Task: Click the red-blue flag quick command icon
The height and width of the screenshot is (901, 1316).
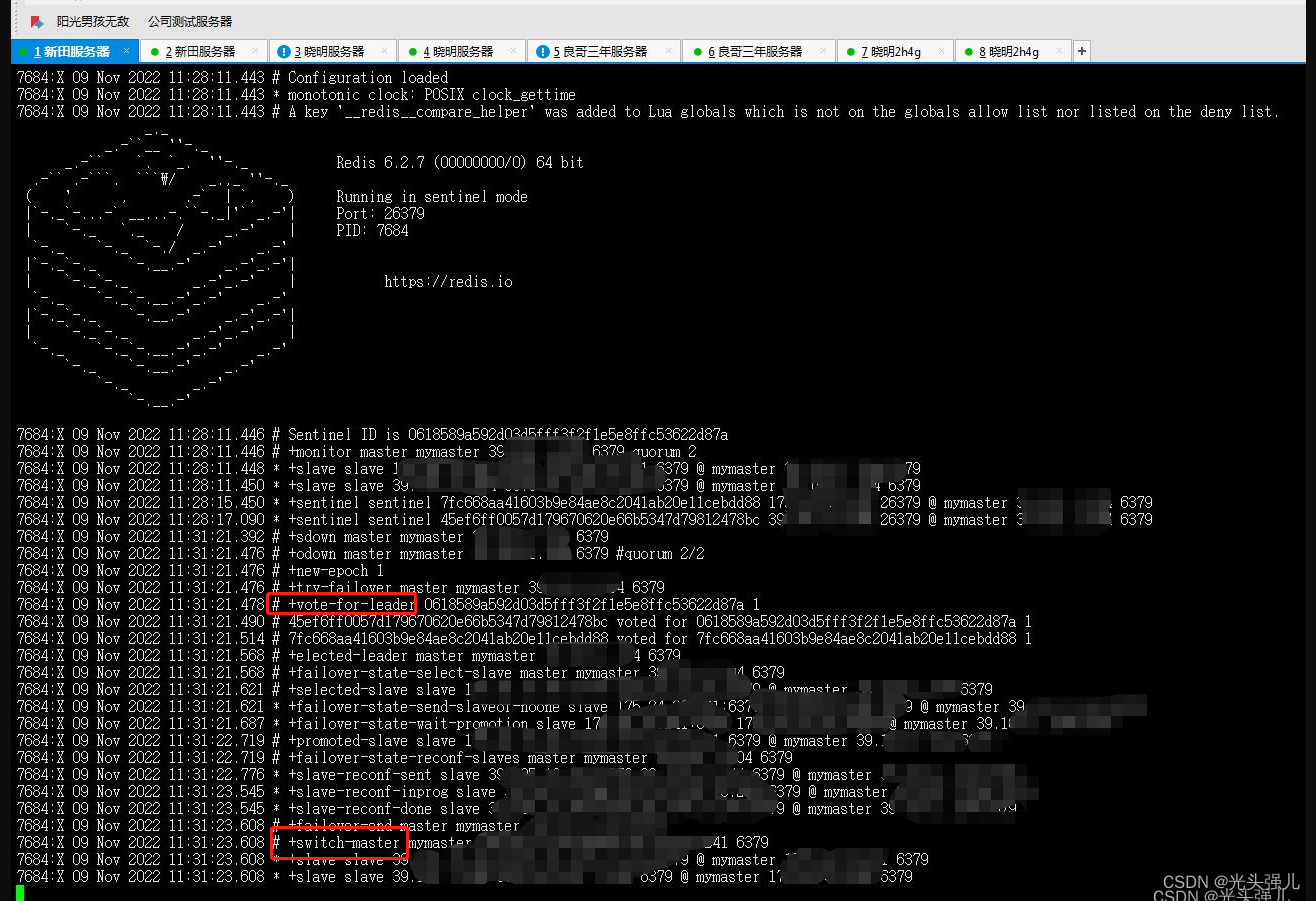Action: [37, 21]
